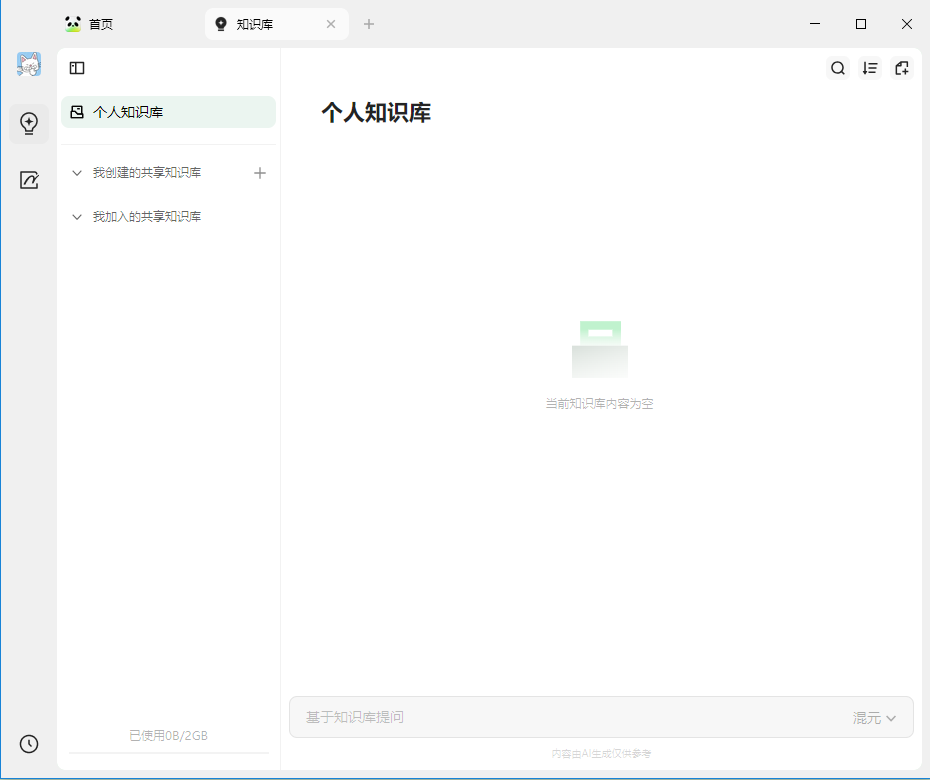Select 个人知识库 in the sidebar
The image size is (930, 780).
point(140,112)
